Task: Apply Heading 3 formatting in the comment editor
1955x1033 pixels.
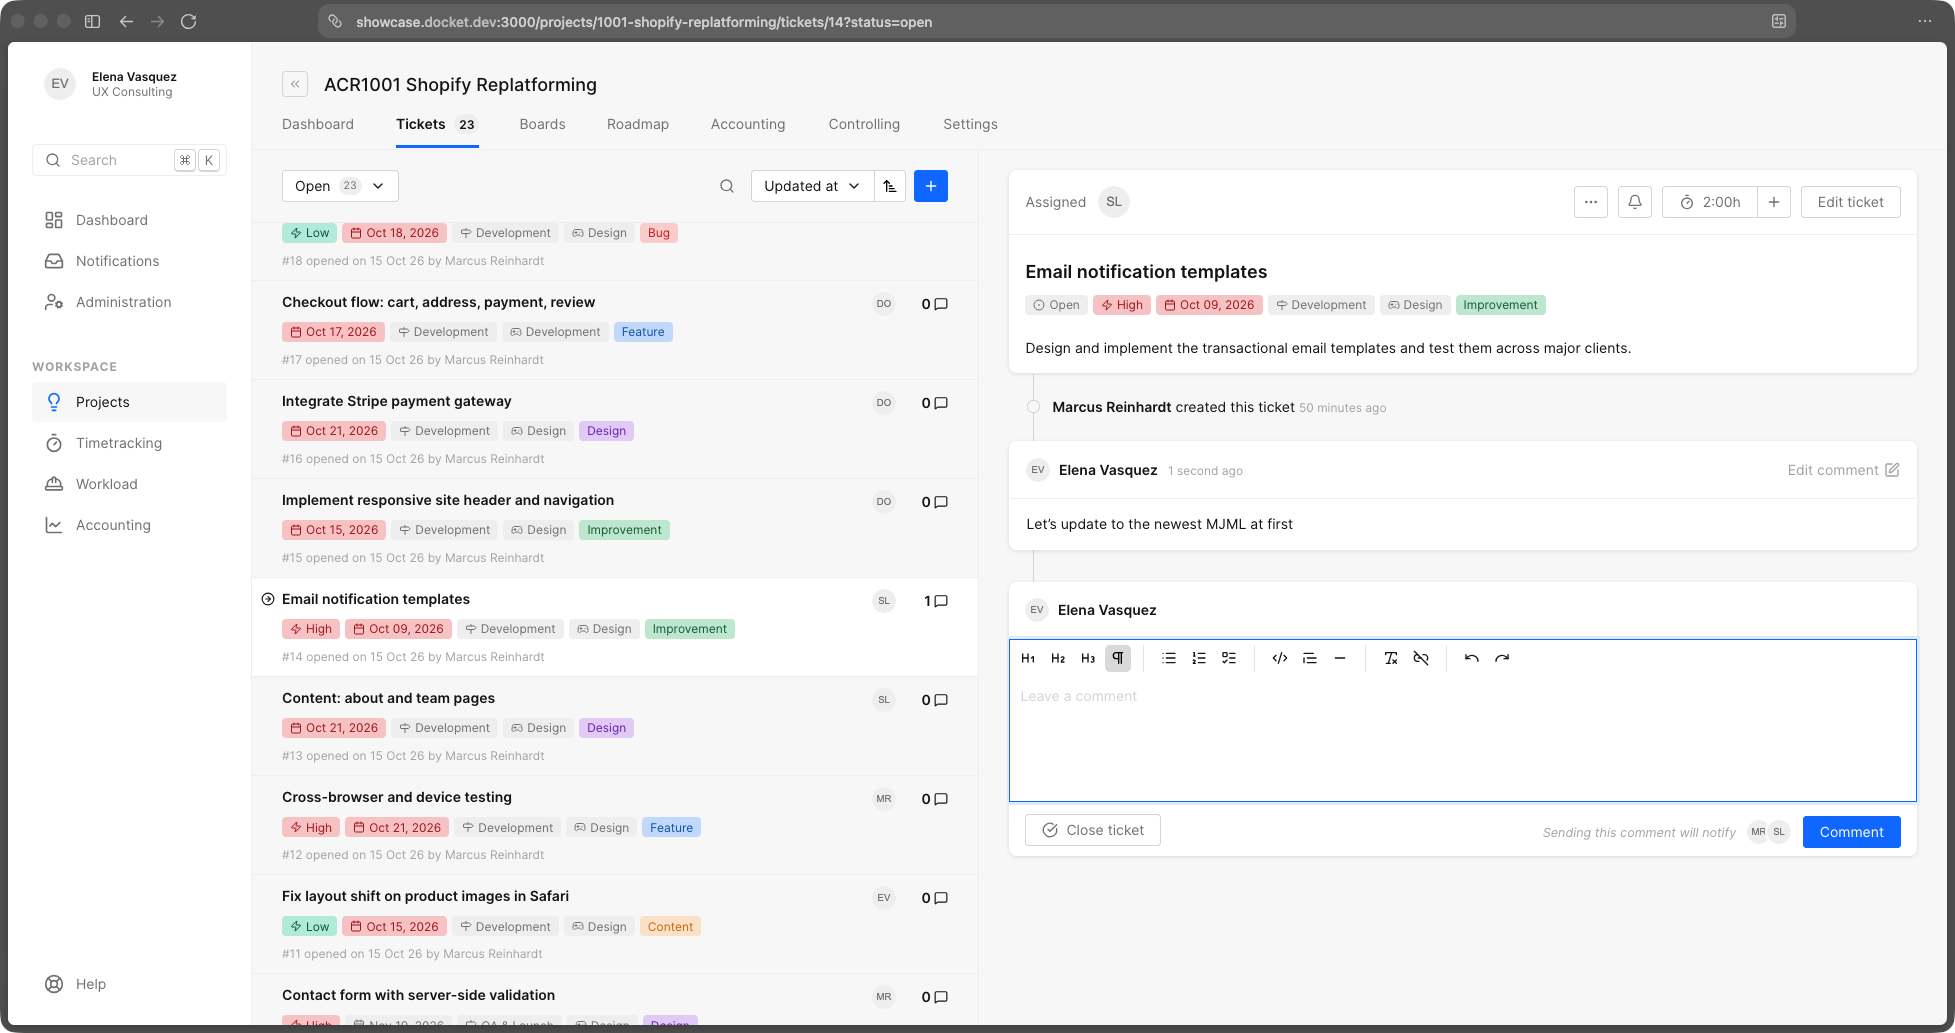Action: pos(1088,658)
